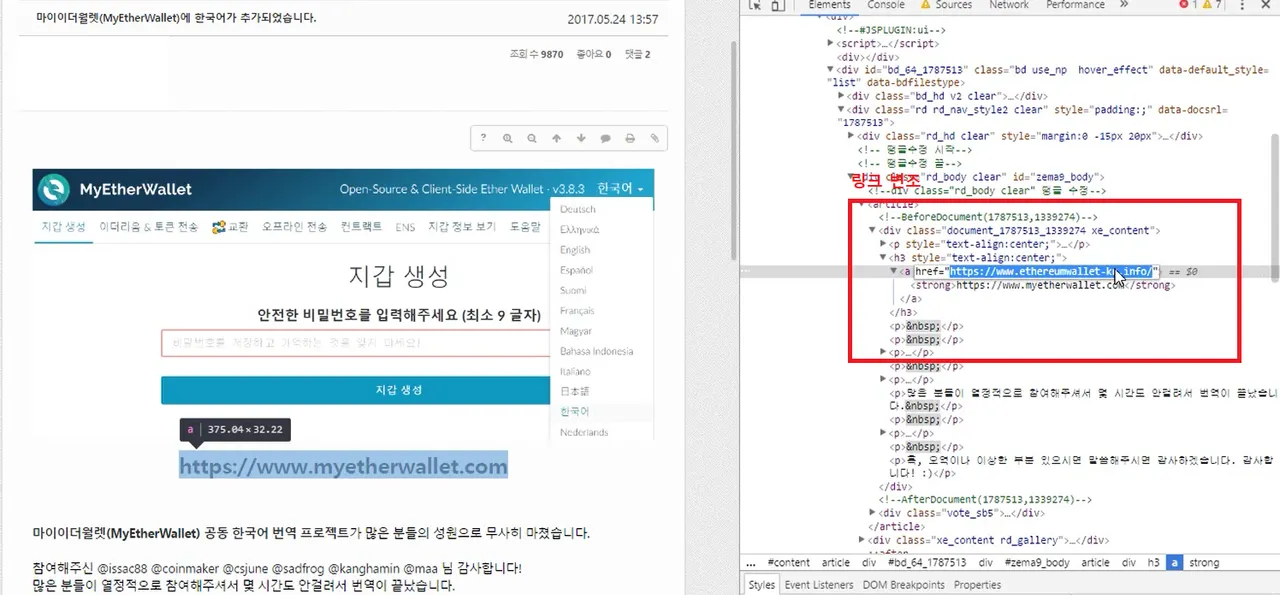Viewport: 1280px width, 595px height.
Task: Click the down arrow toolbar icon
Action: [581, 138]
